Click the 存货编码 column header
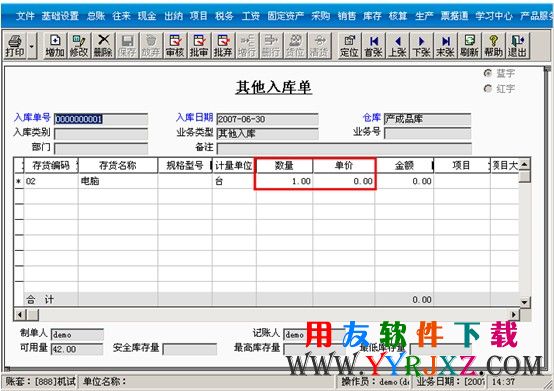Image resolution: width=554 pixels, height=391 pixels. (x=51, y=165)
